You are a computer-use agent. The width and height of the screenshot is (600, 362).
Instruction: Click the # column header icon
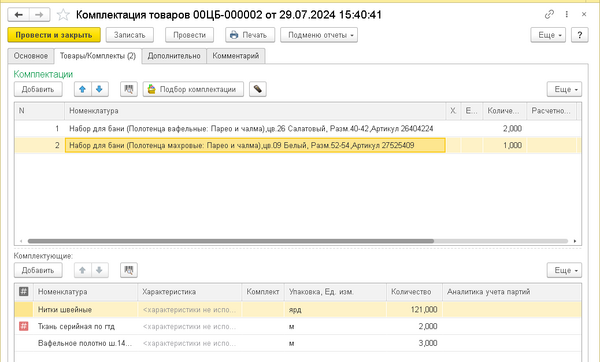coord(24,292)
